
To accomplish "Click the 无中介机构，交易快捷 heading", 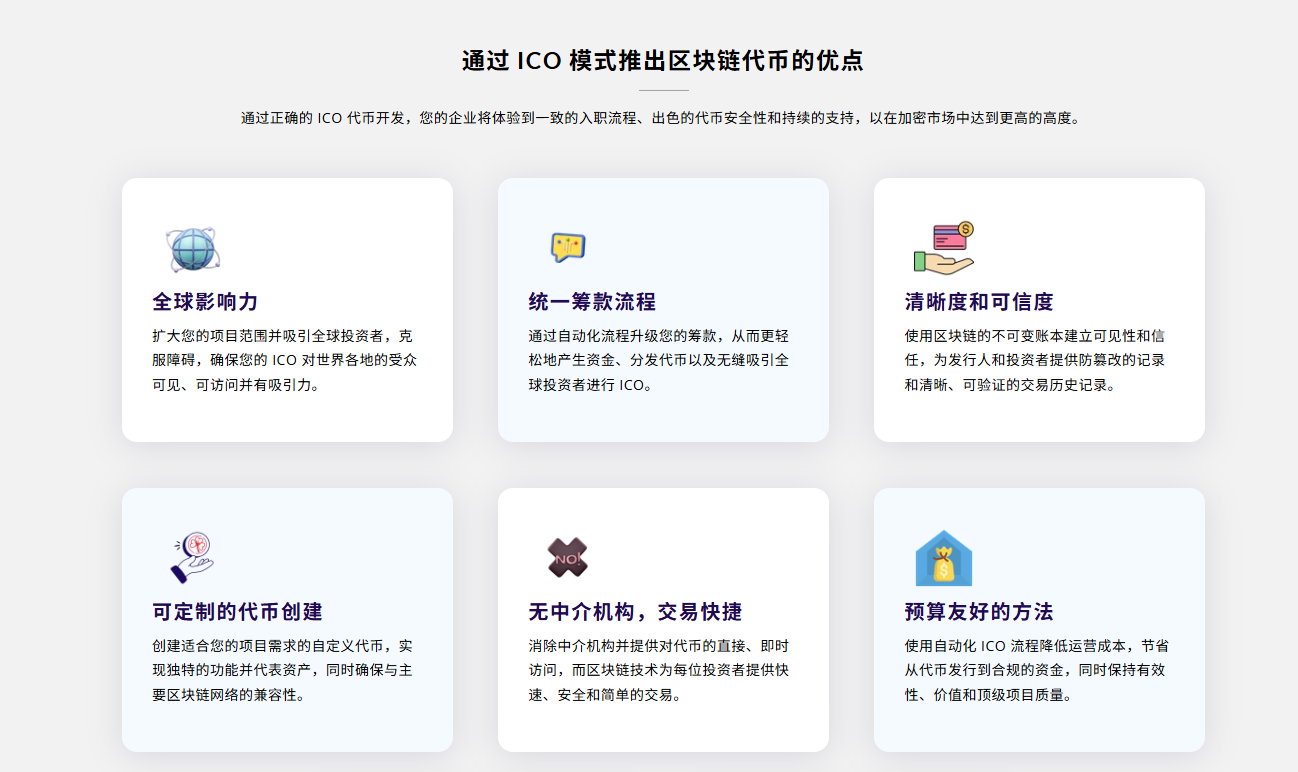I will point(635,612).
